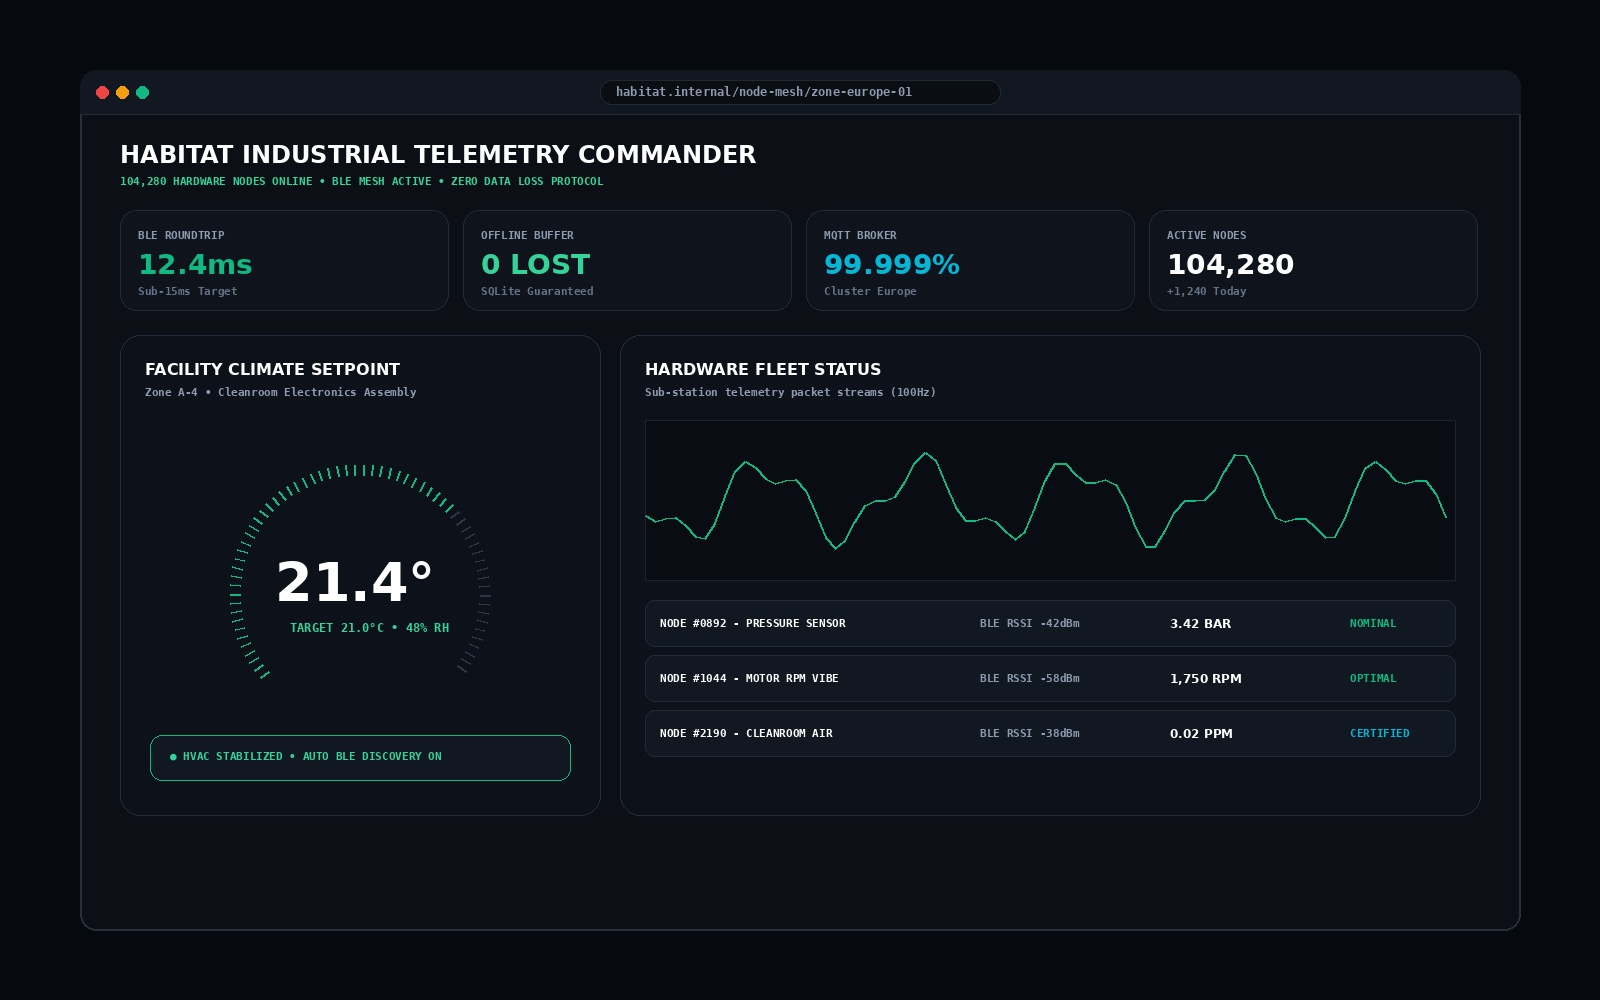This screenshot has width=1600, height=1000.
Task: Click the Sub-station telemetry packet streams subtitle
Action: tap(790, 392)
